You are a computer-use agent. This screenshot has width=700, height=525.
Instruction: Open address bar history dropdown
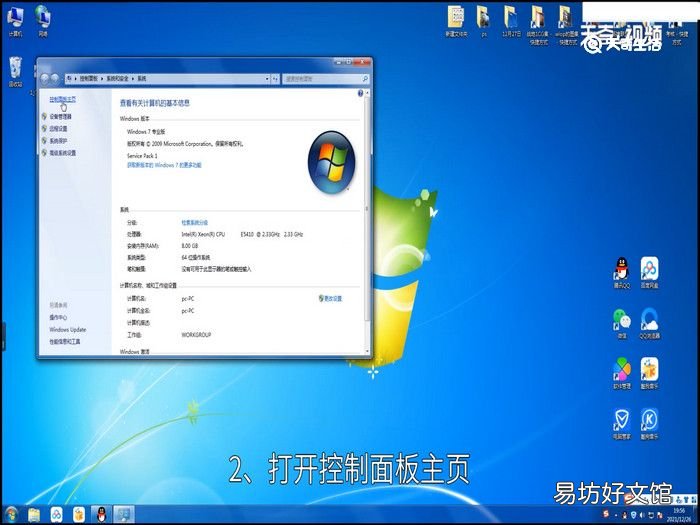click(267, 79)
